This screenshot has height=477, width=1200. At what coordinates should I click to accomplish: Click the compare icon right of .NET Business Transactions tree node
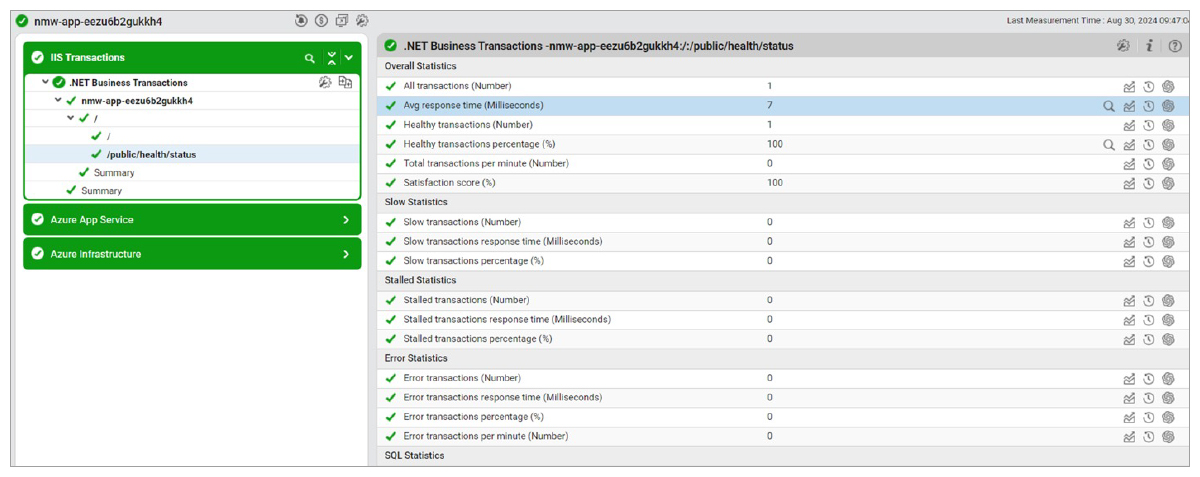344,83
